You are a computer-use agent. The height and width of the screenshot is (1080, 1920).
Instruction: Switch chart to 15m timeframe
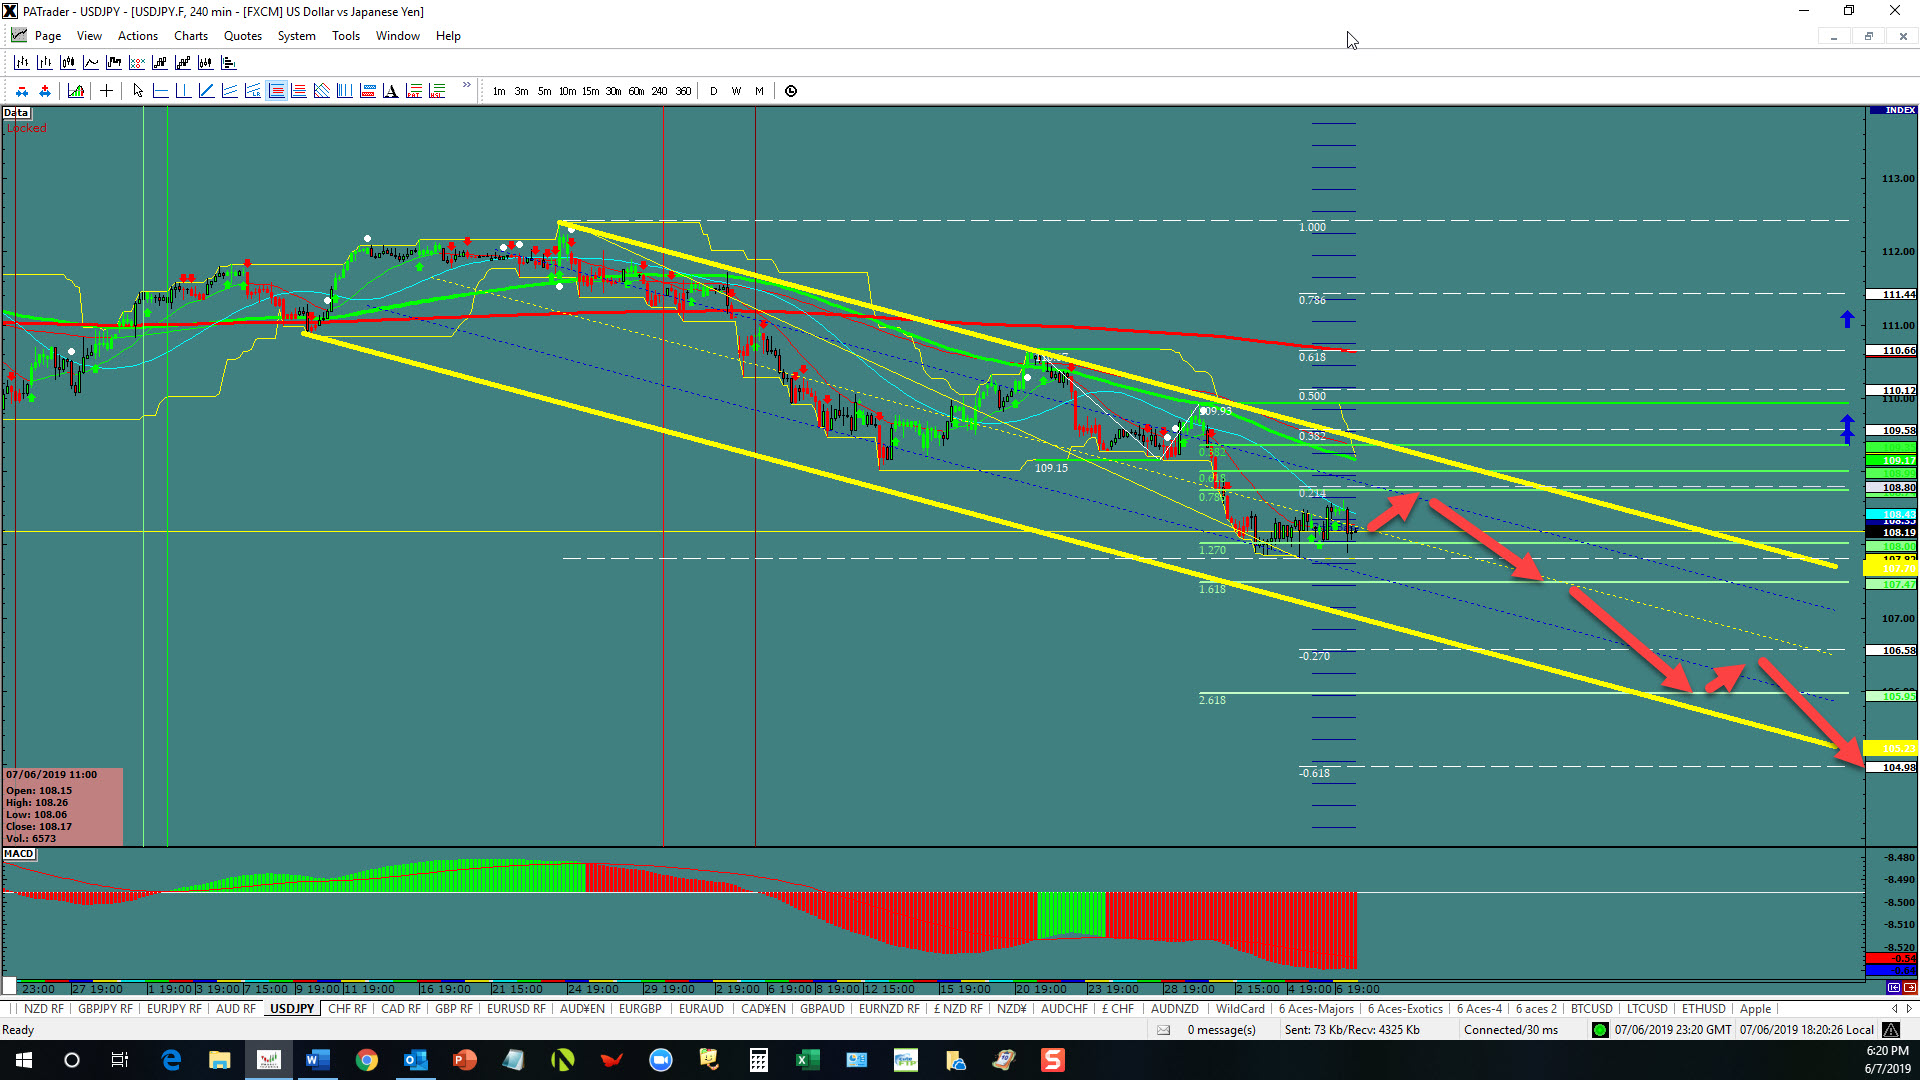(590, 91)
